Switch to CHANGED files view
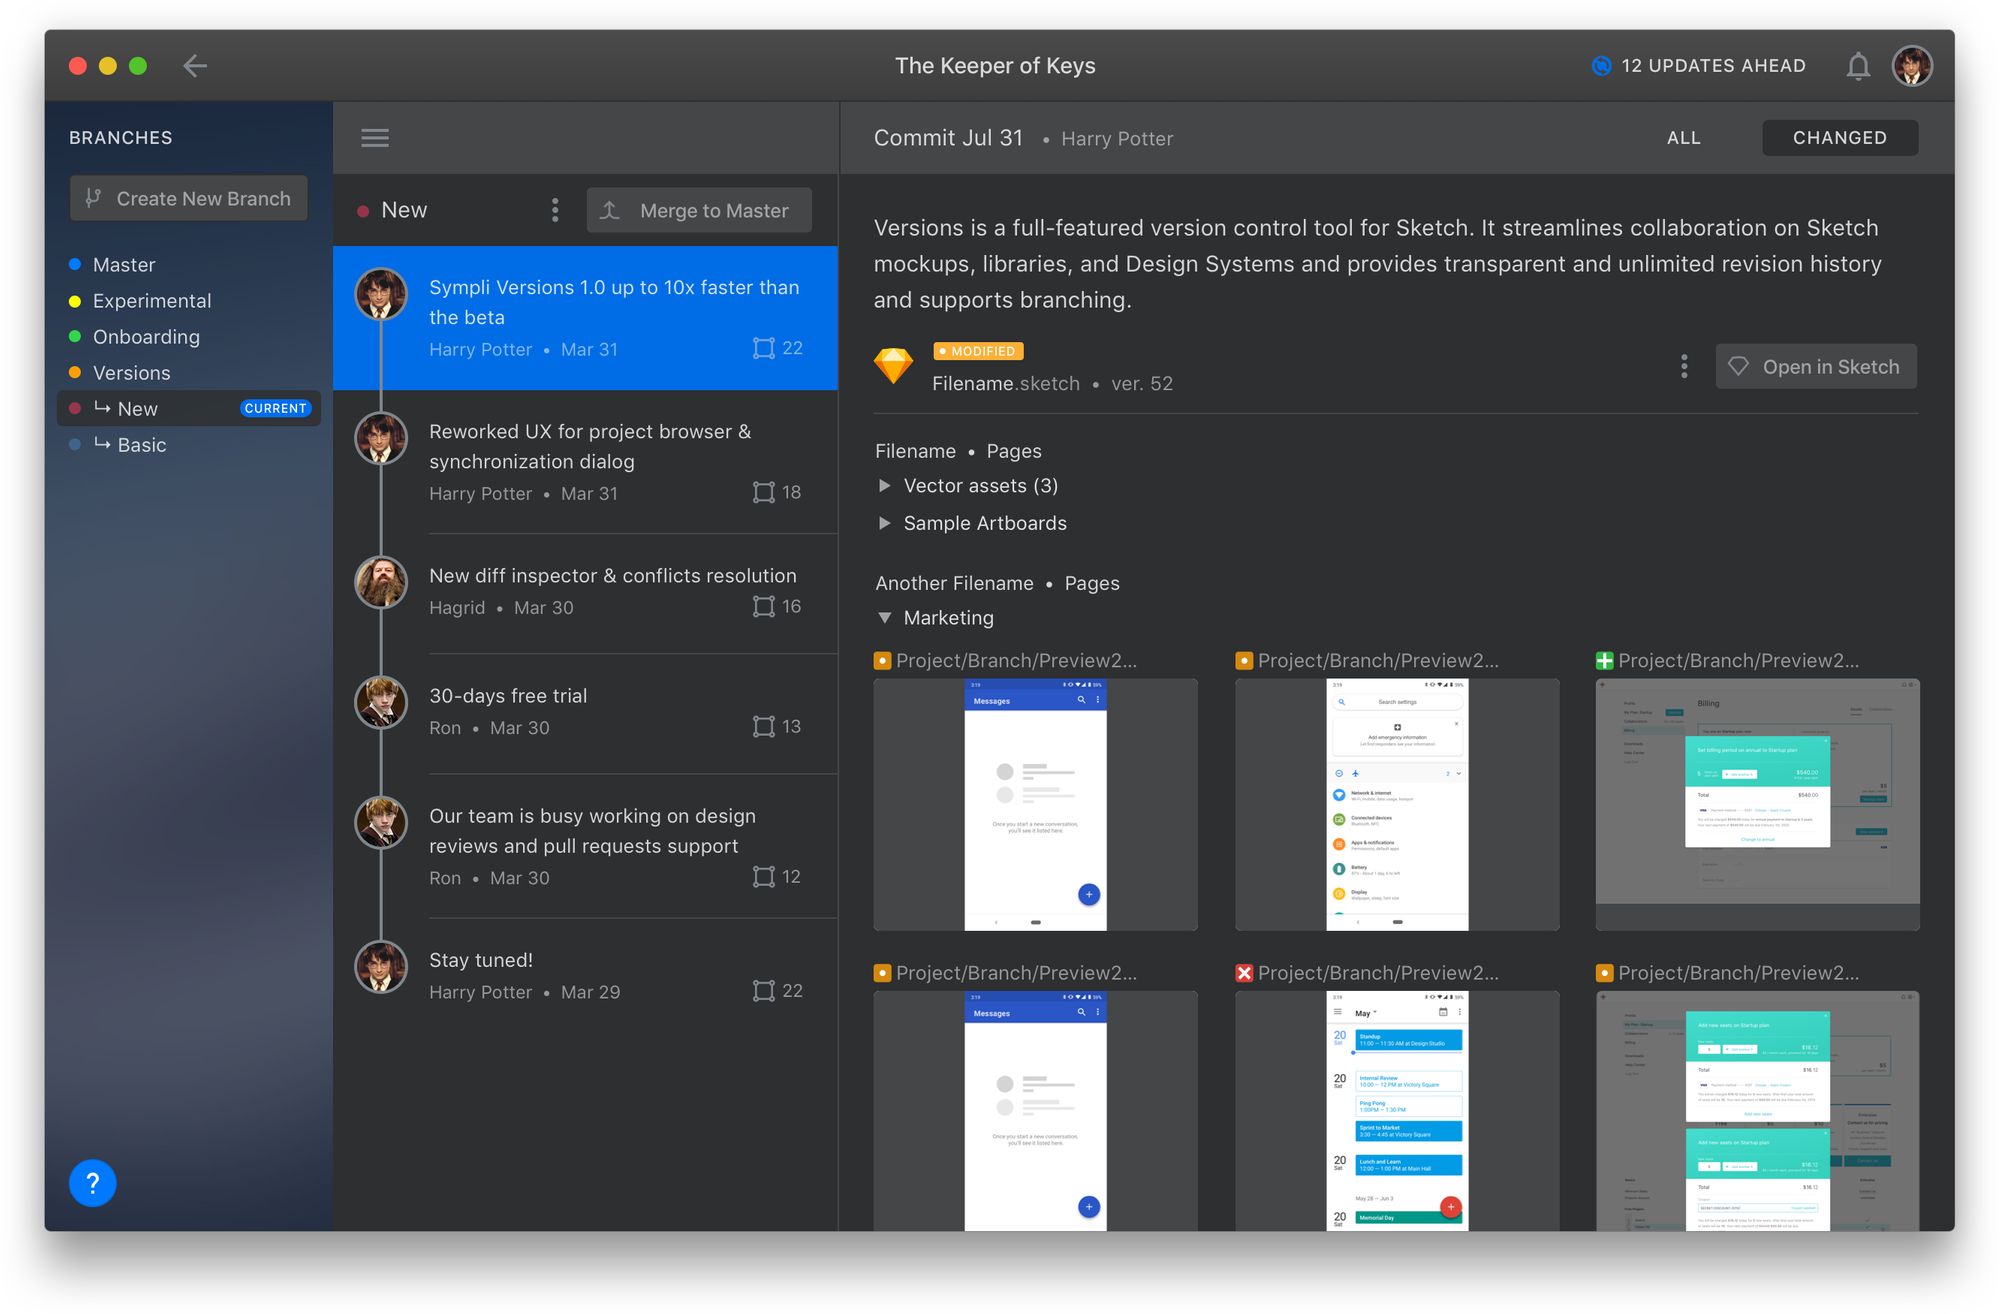 (x=1840, y=138)
